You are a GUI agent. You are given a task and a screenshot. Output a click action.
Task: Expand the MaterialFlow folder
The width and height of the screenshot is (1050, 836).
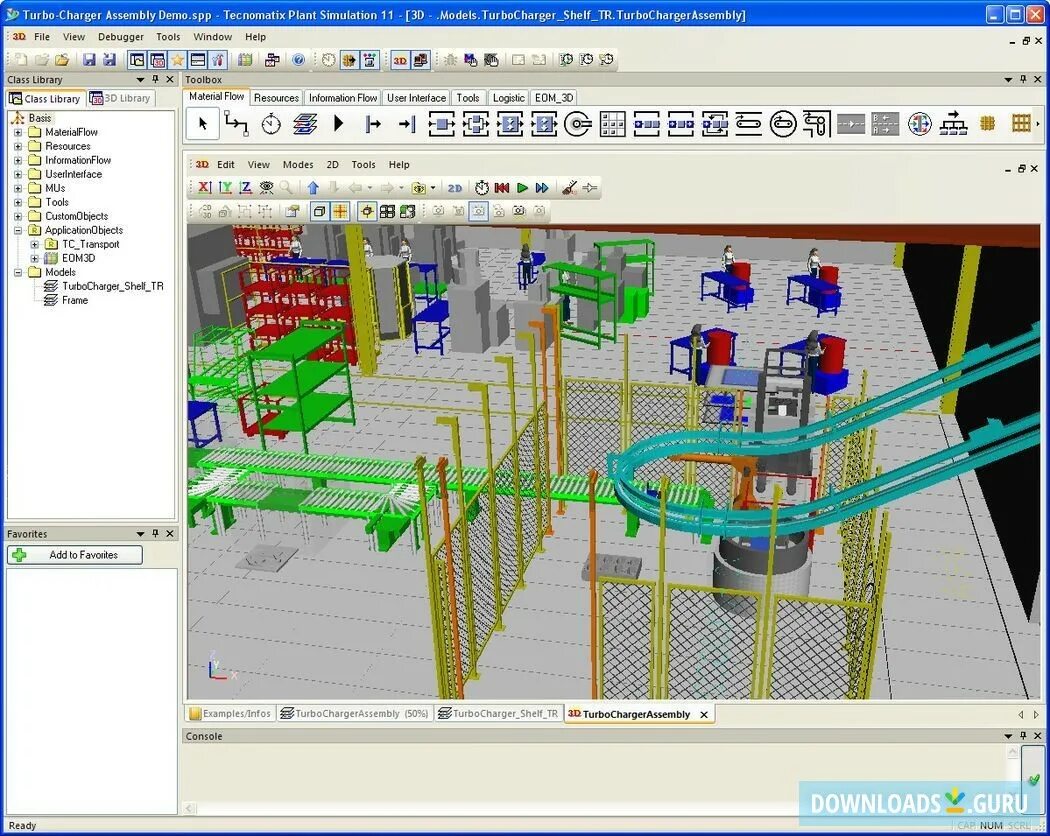(18, 132)
